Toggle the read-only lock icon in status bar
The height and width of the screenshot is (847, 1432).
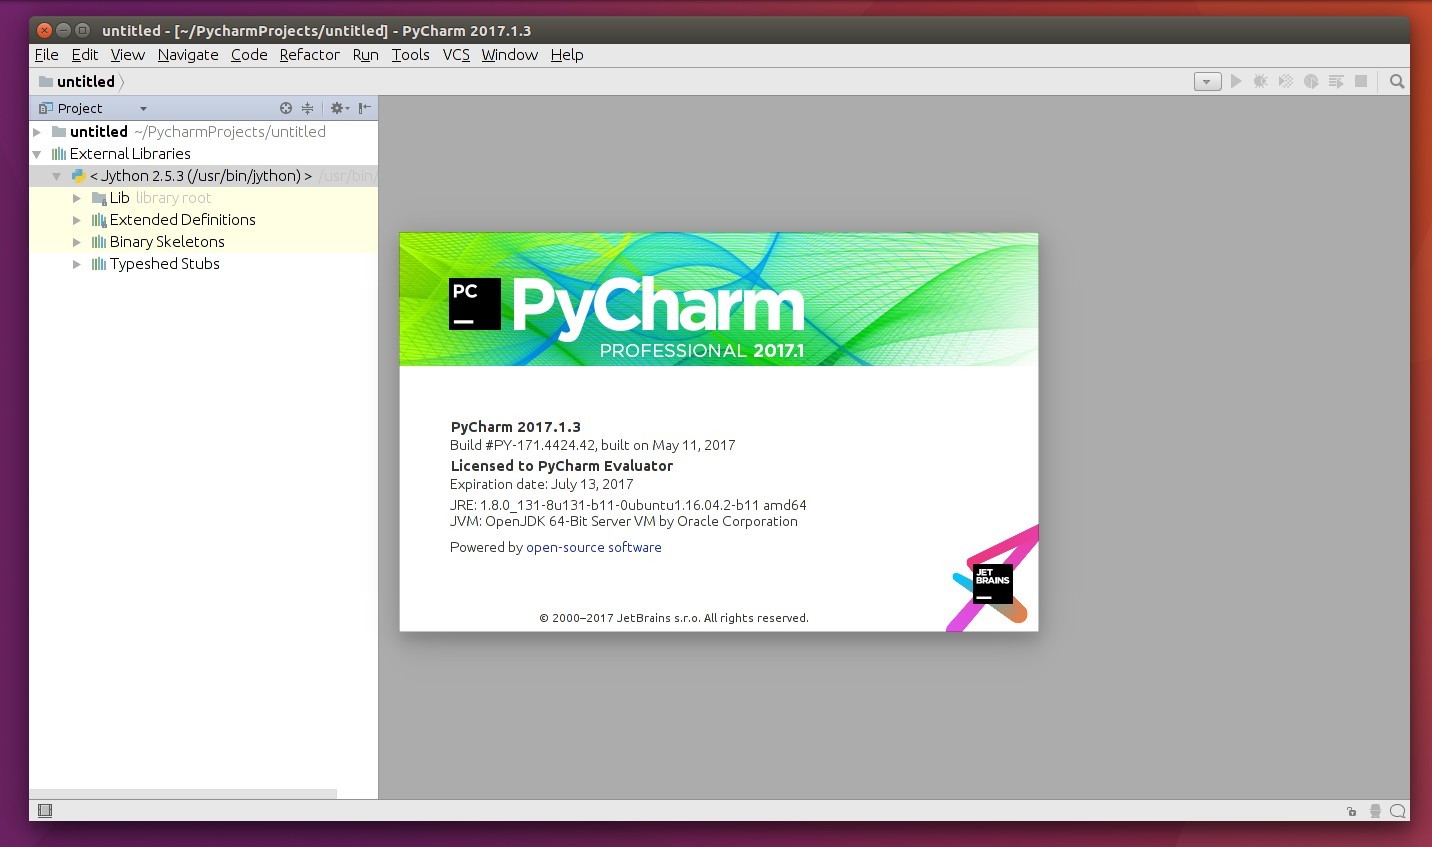tap(1351, 811)
